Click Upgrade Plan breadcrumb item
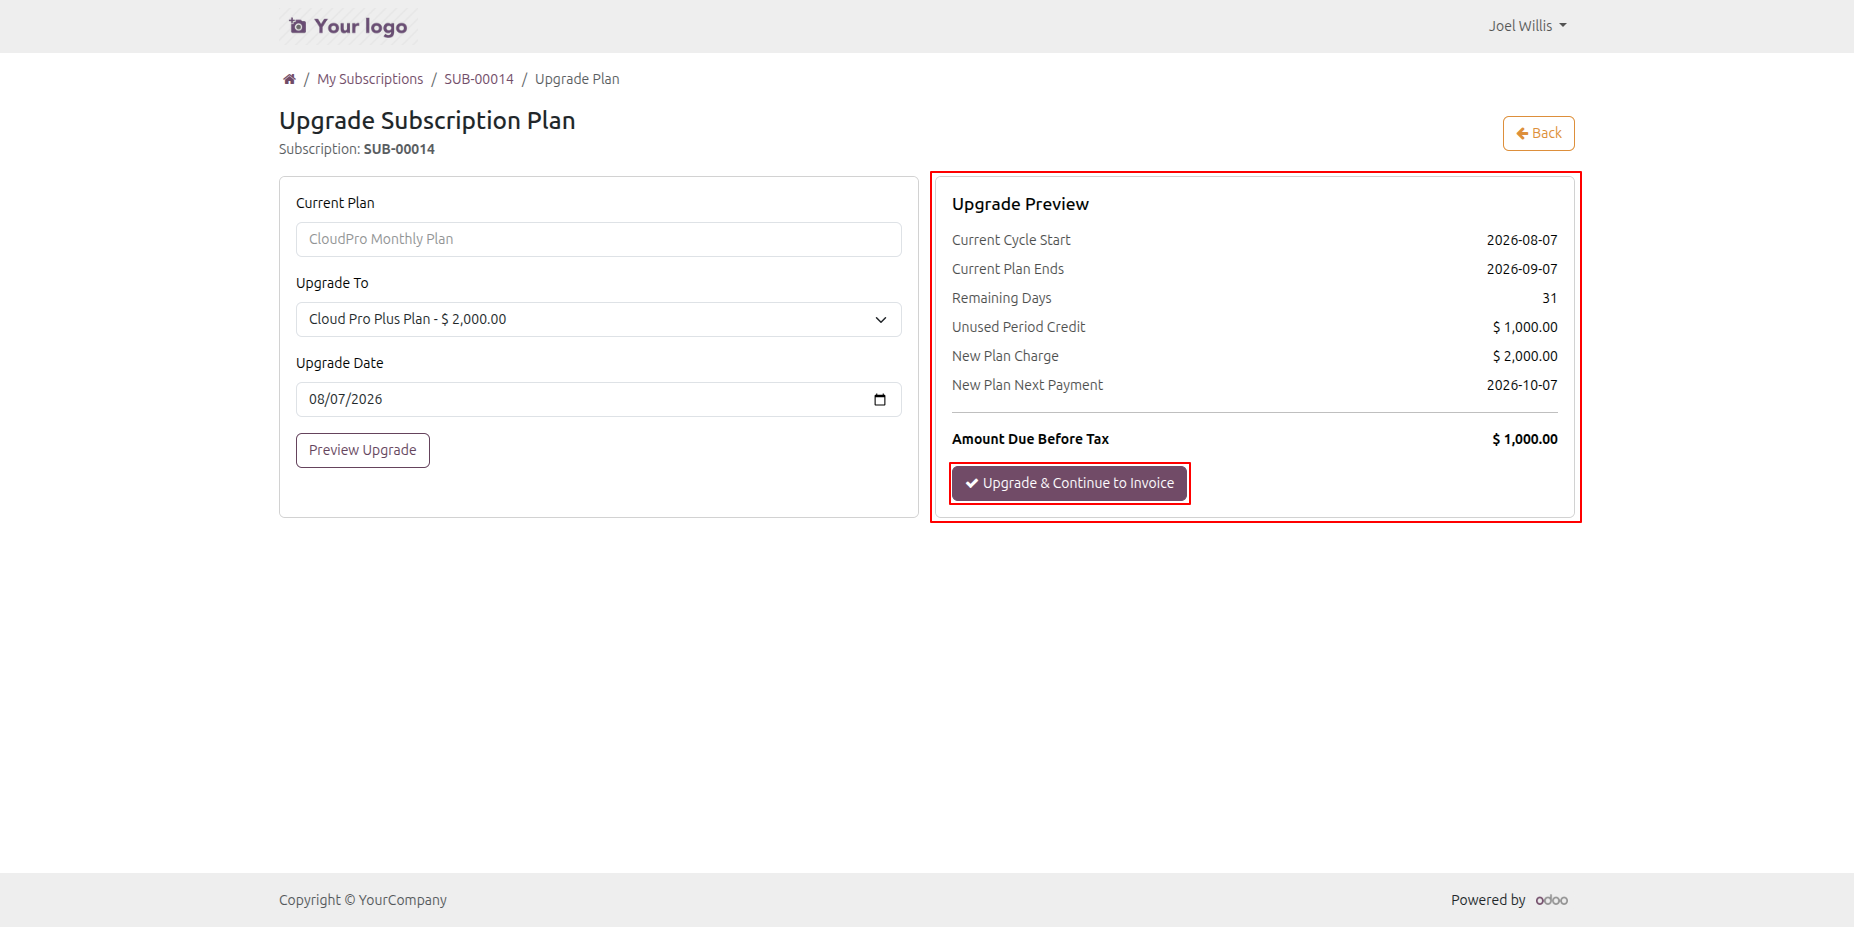1854x927 pixels. (577, 79)
